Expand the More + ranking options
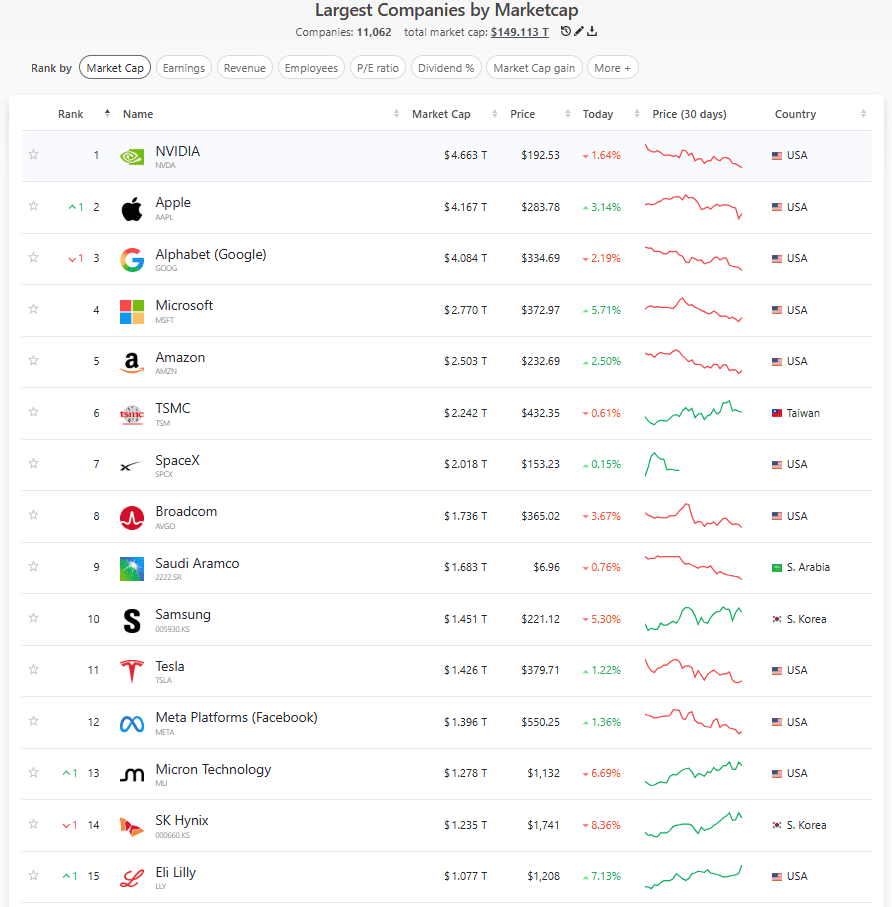The image size is (892, 907). (x=613, y=68)
